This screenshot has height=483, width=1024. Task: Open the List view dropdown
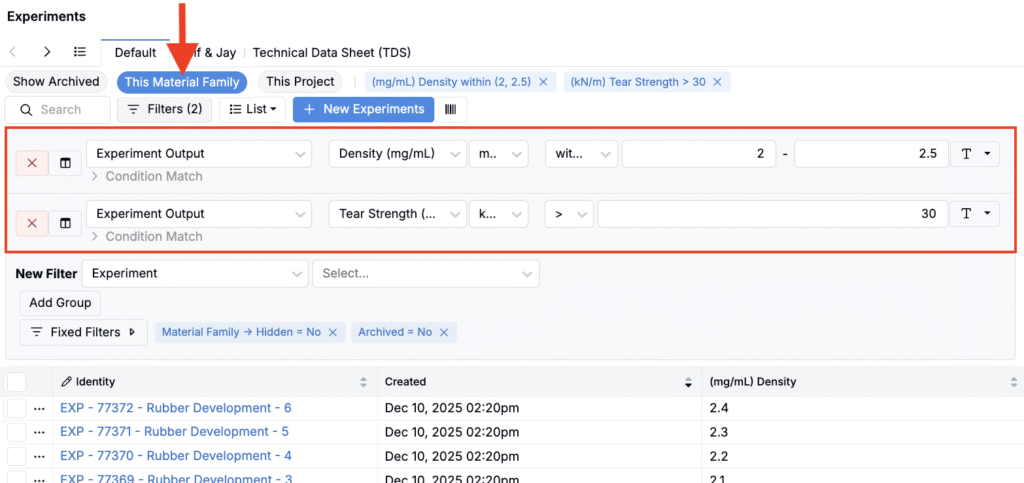coord(253,109)
